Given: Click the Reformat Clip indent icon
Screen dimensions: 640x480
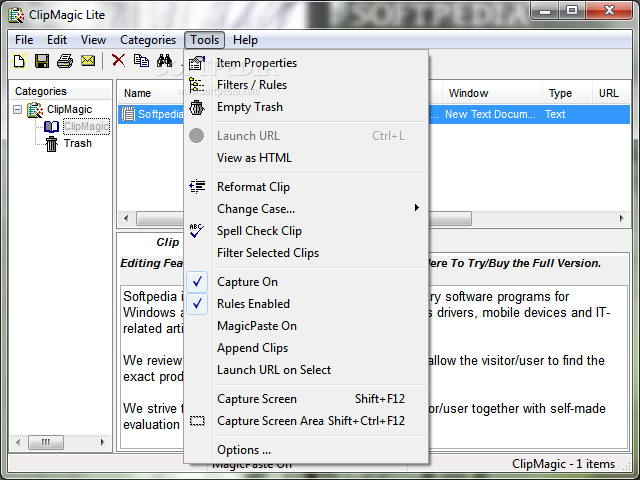Looking at the screenshot, I should tap(197, 187).
